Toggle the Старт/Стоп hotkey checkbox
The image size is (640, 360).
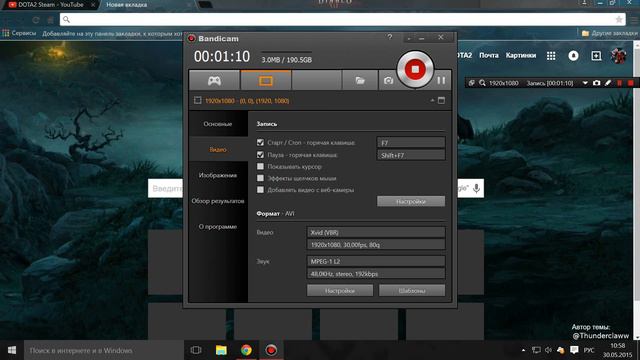click(x=260, y=142)
